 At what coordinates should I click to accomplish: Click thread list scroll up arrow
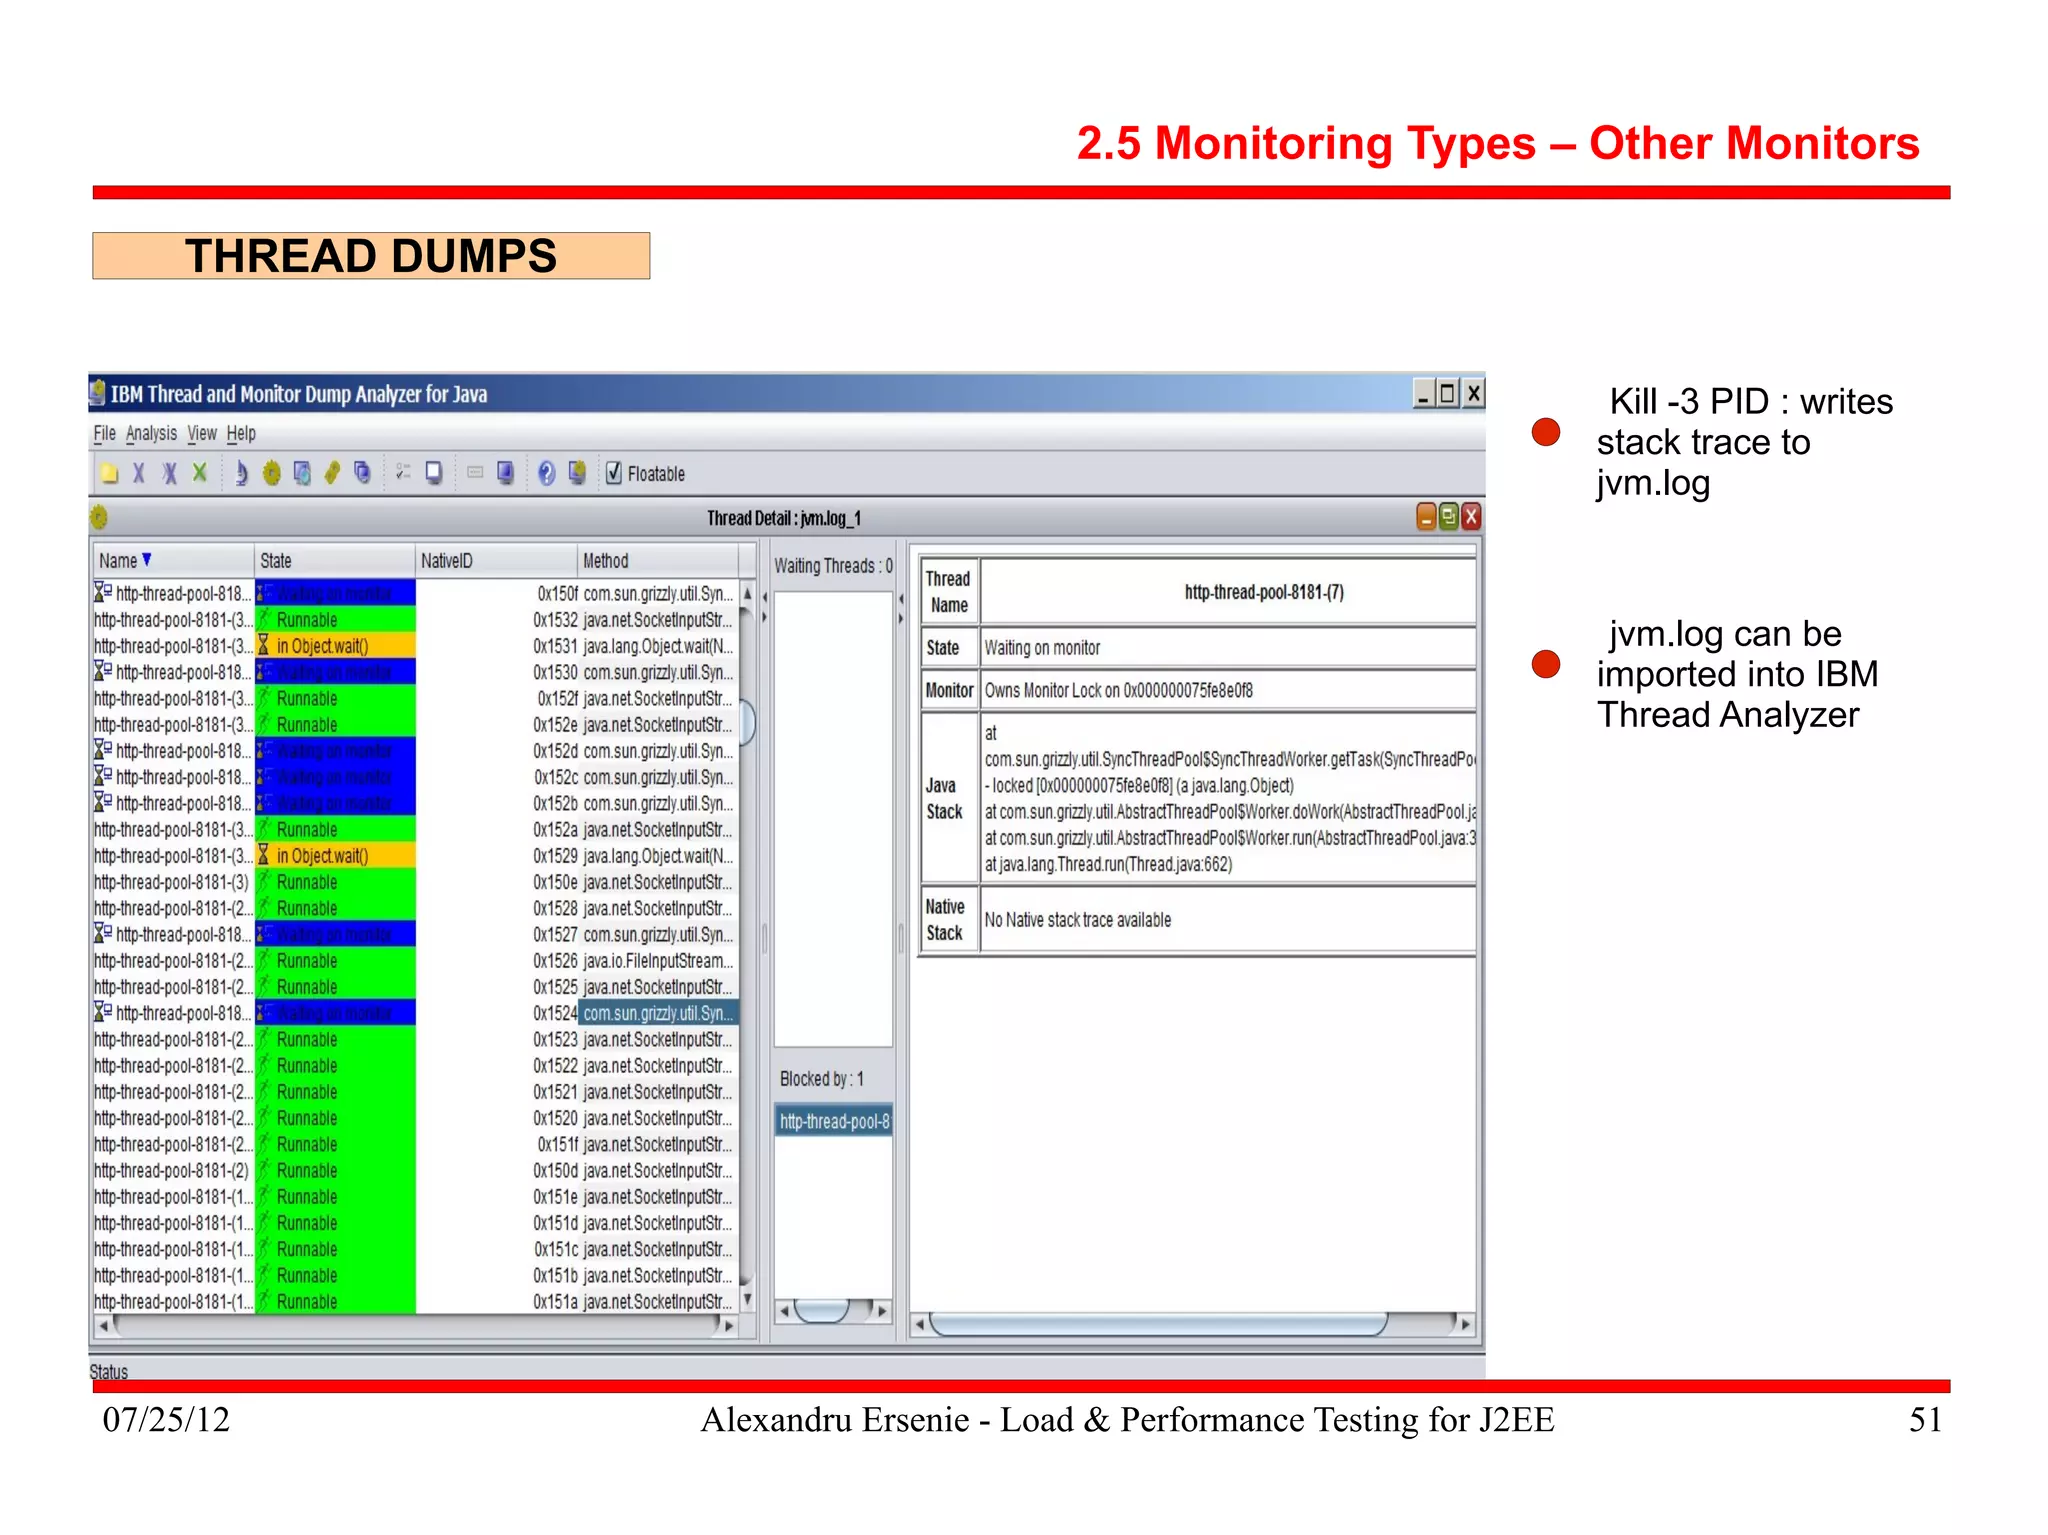coord(748,593)
